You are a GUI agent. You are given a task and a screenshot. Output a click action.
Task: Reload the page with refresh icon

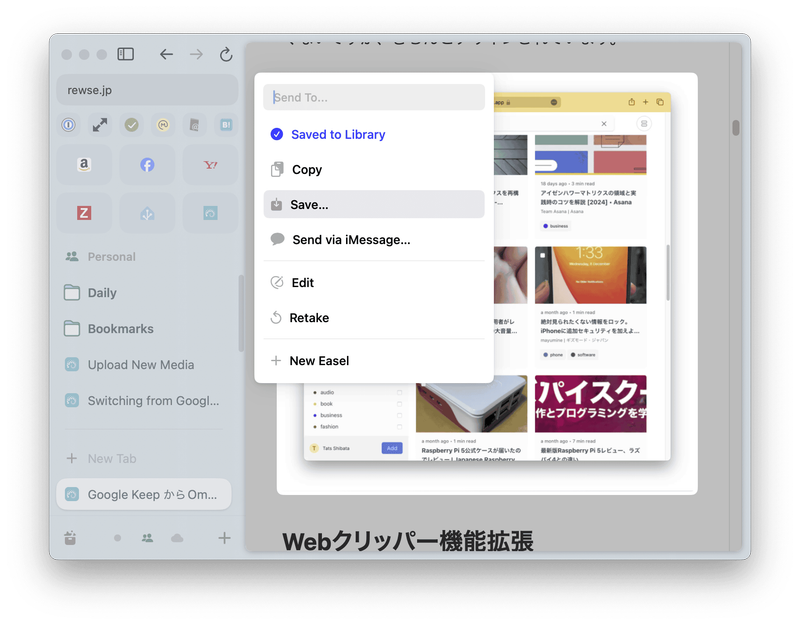tap(226, 54)
